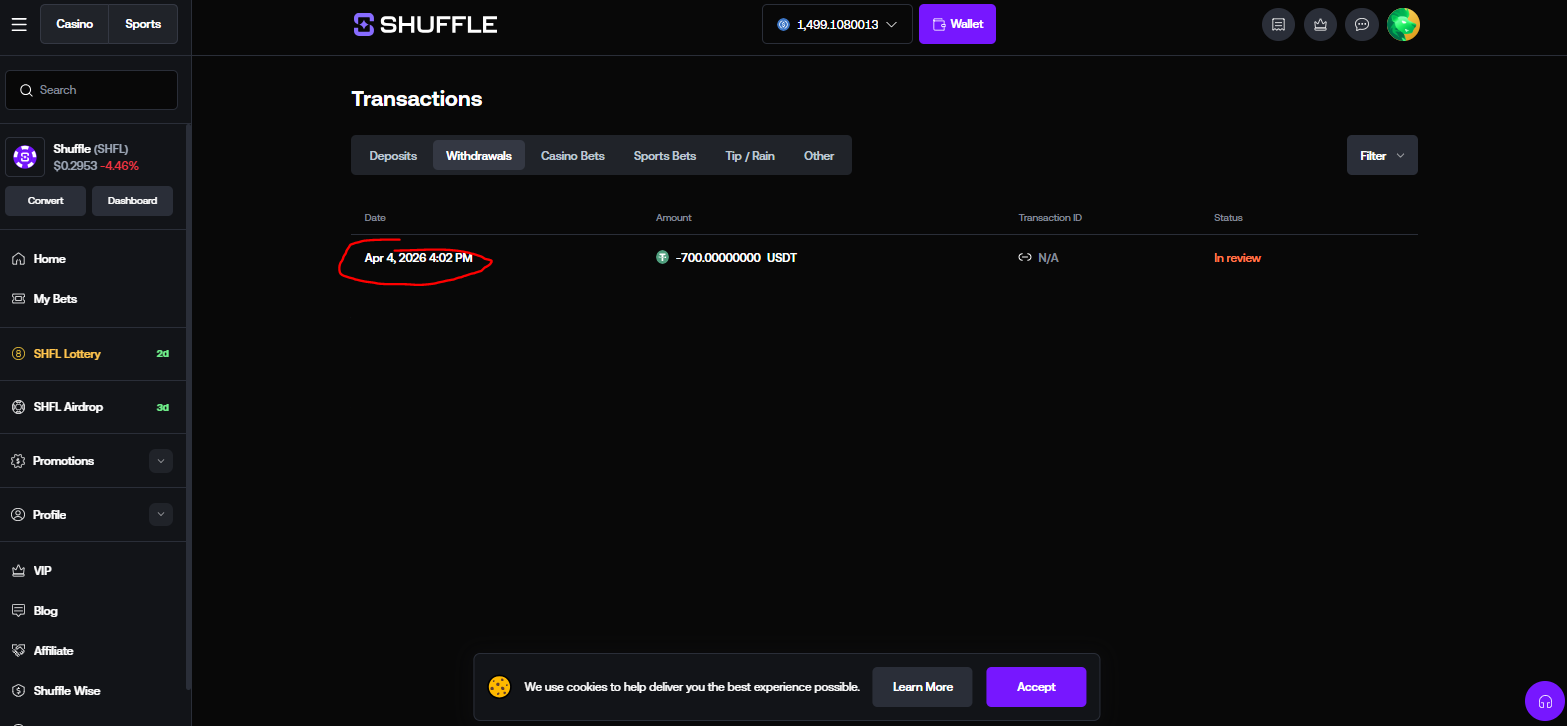Screen dimensions: 1567x726
Task: Open live support headset button
Action: (x=1545, y=701)
